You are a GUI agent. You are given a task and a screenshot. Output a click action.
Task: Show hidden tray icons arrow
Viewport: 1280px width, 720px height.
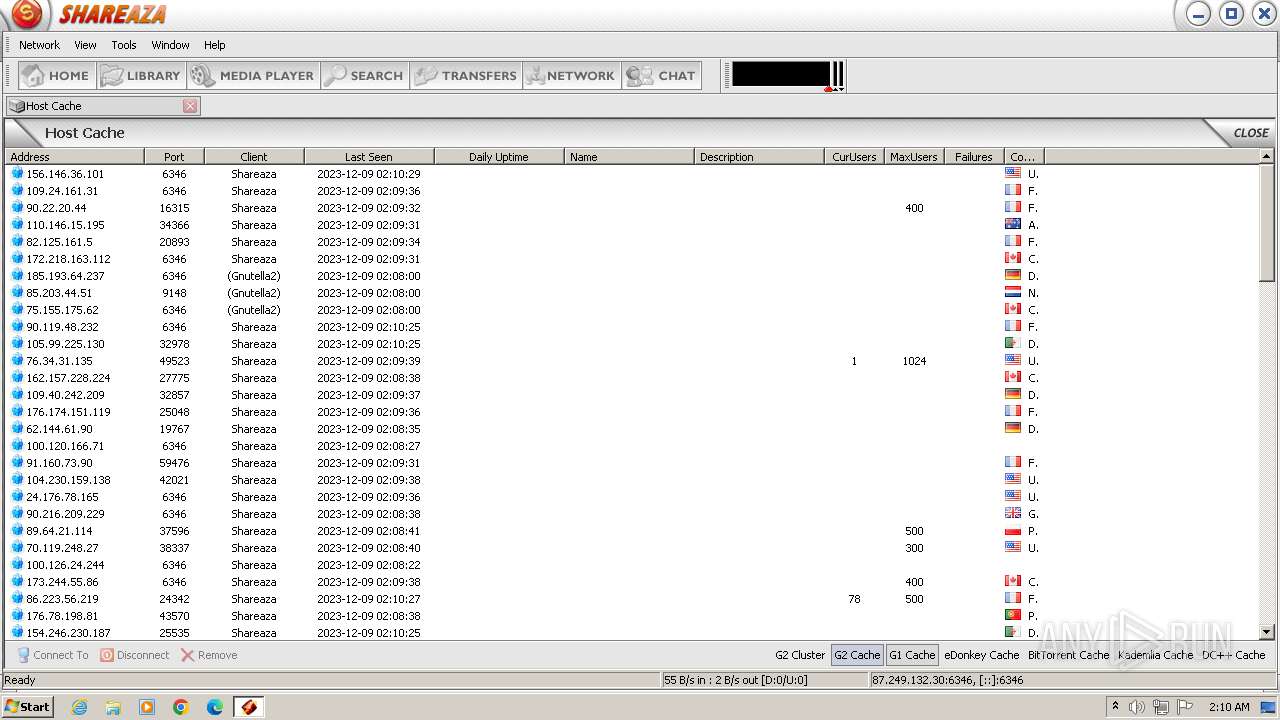click(1115, 707)
